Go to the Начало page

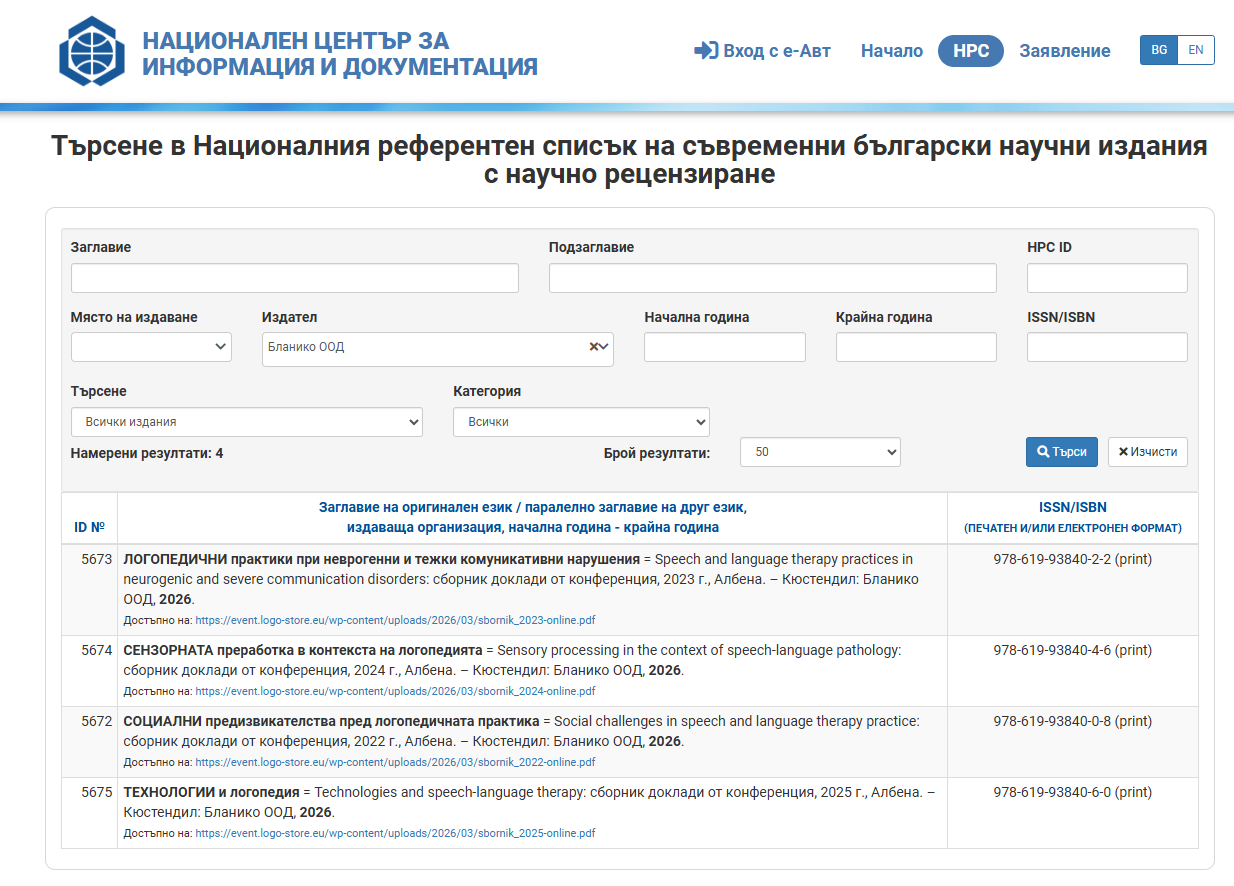tap(892, 51)
